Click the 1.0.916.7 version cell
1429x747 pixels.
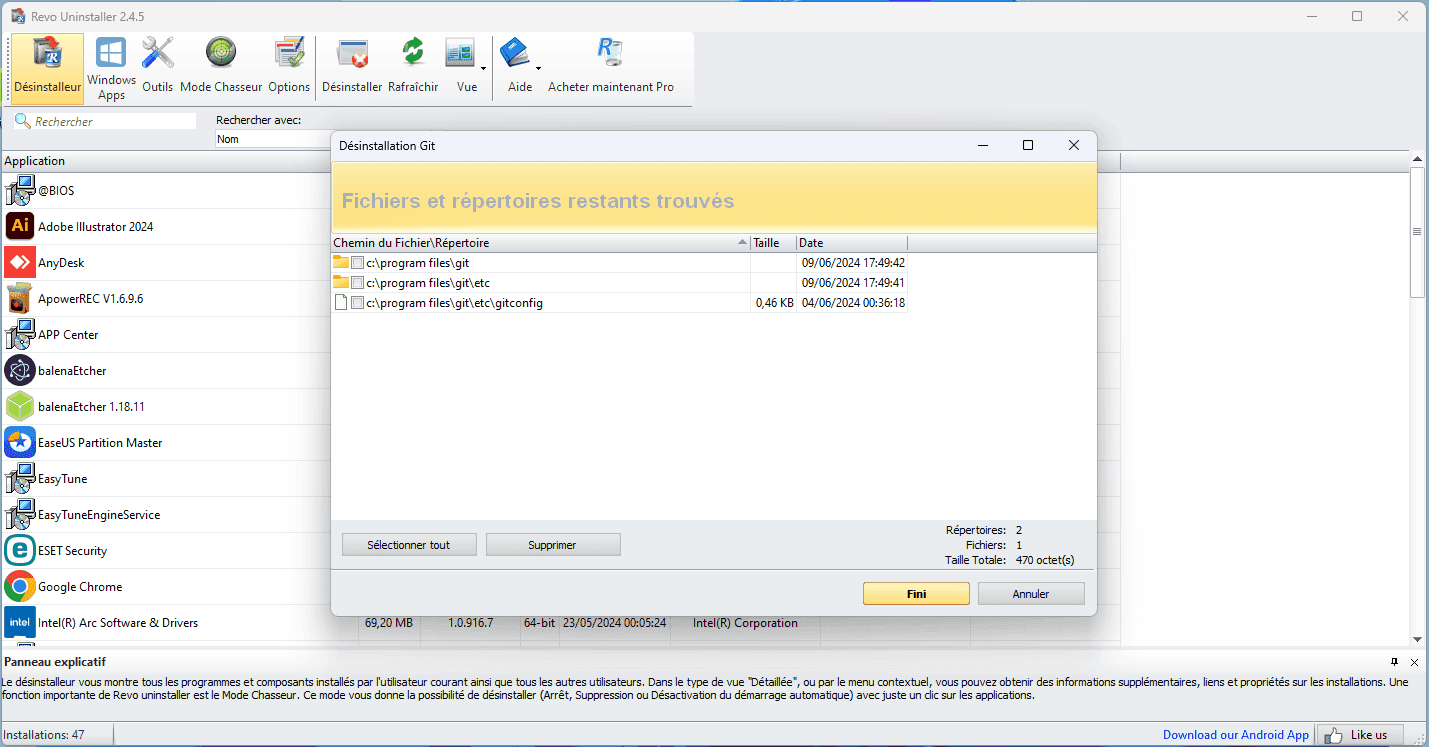point(470,623)
